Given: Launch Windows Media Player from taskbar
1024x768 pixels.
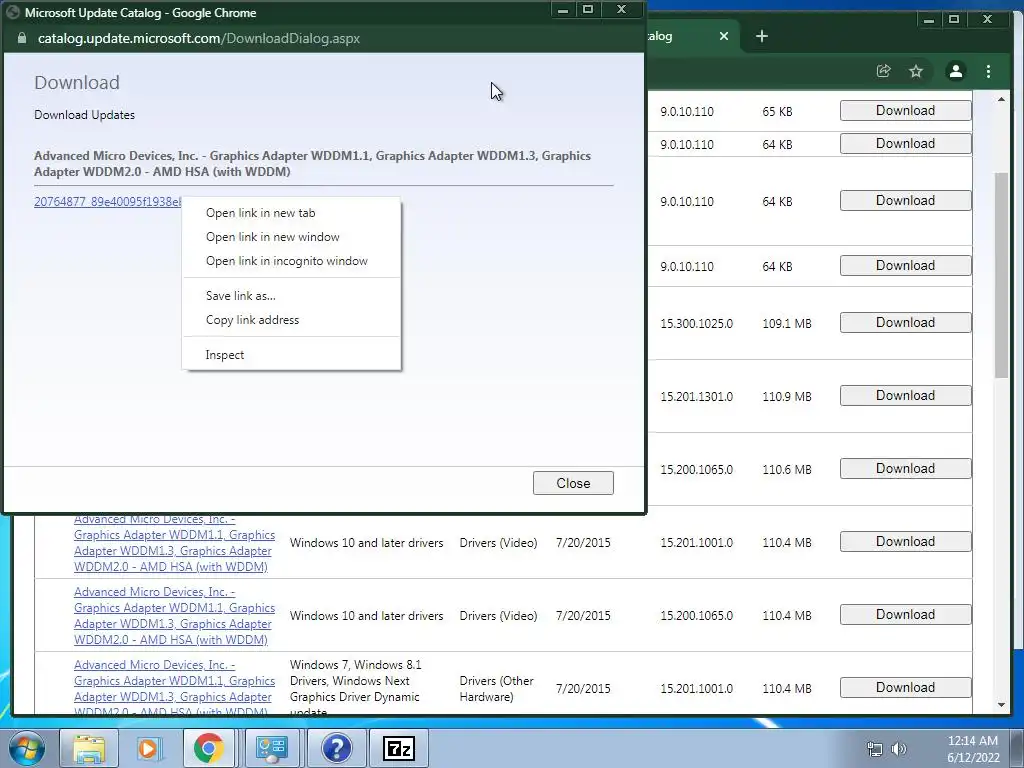Looking at the screenshot, I should click(149, 748).
